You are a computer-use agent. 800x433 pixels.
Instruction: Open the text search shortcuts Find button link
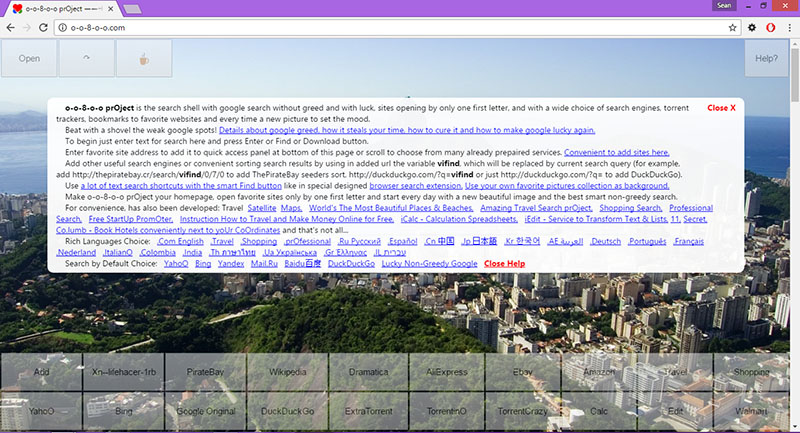[x=181, y=186]
